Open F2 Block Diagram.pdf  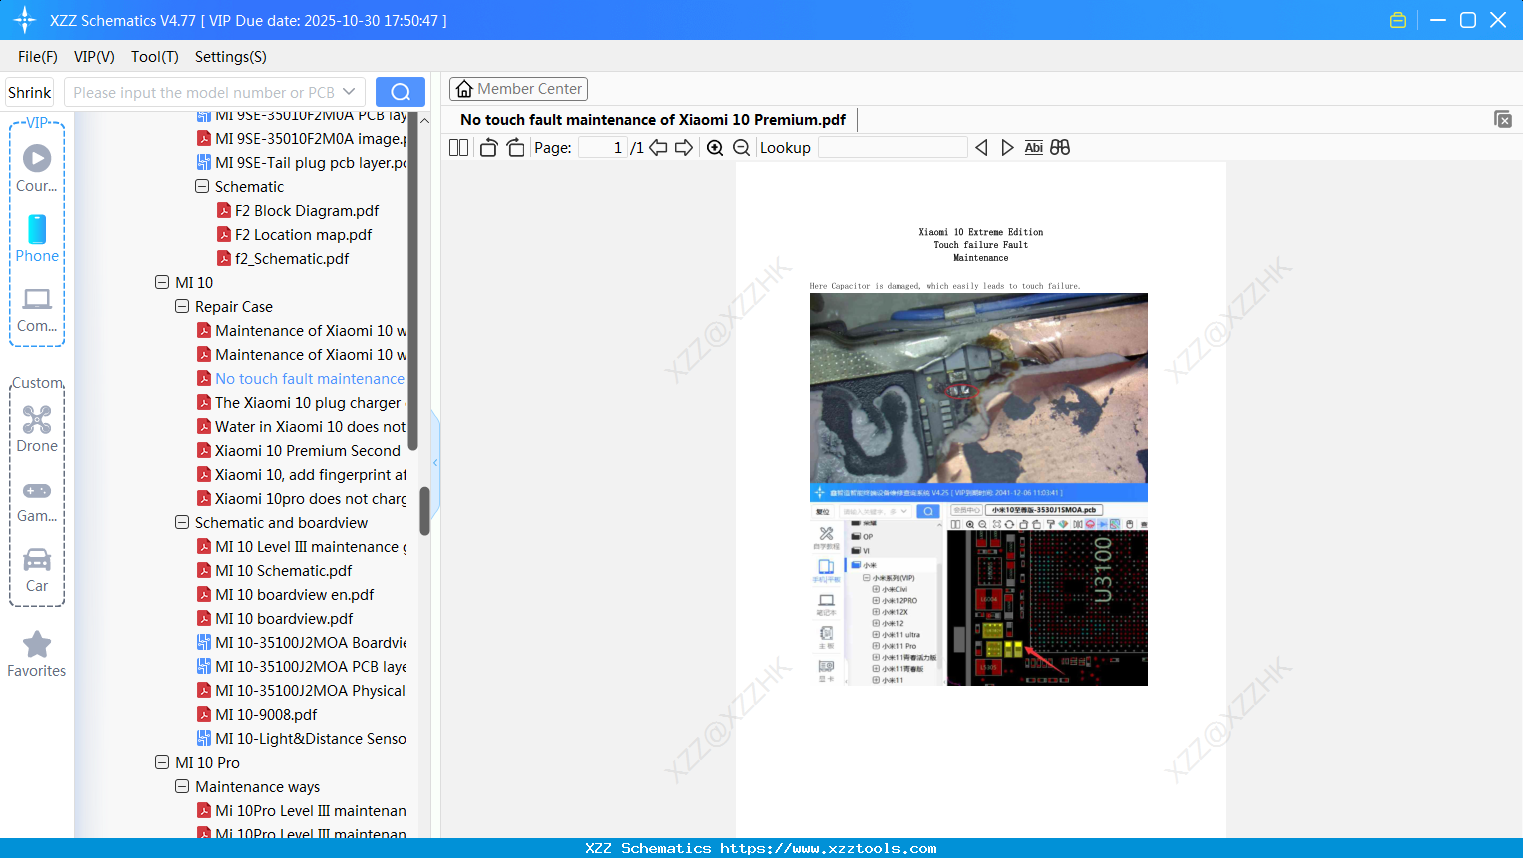[298, 210]
